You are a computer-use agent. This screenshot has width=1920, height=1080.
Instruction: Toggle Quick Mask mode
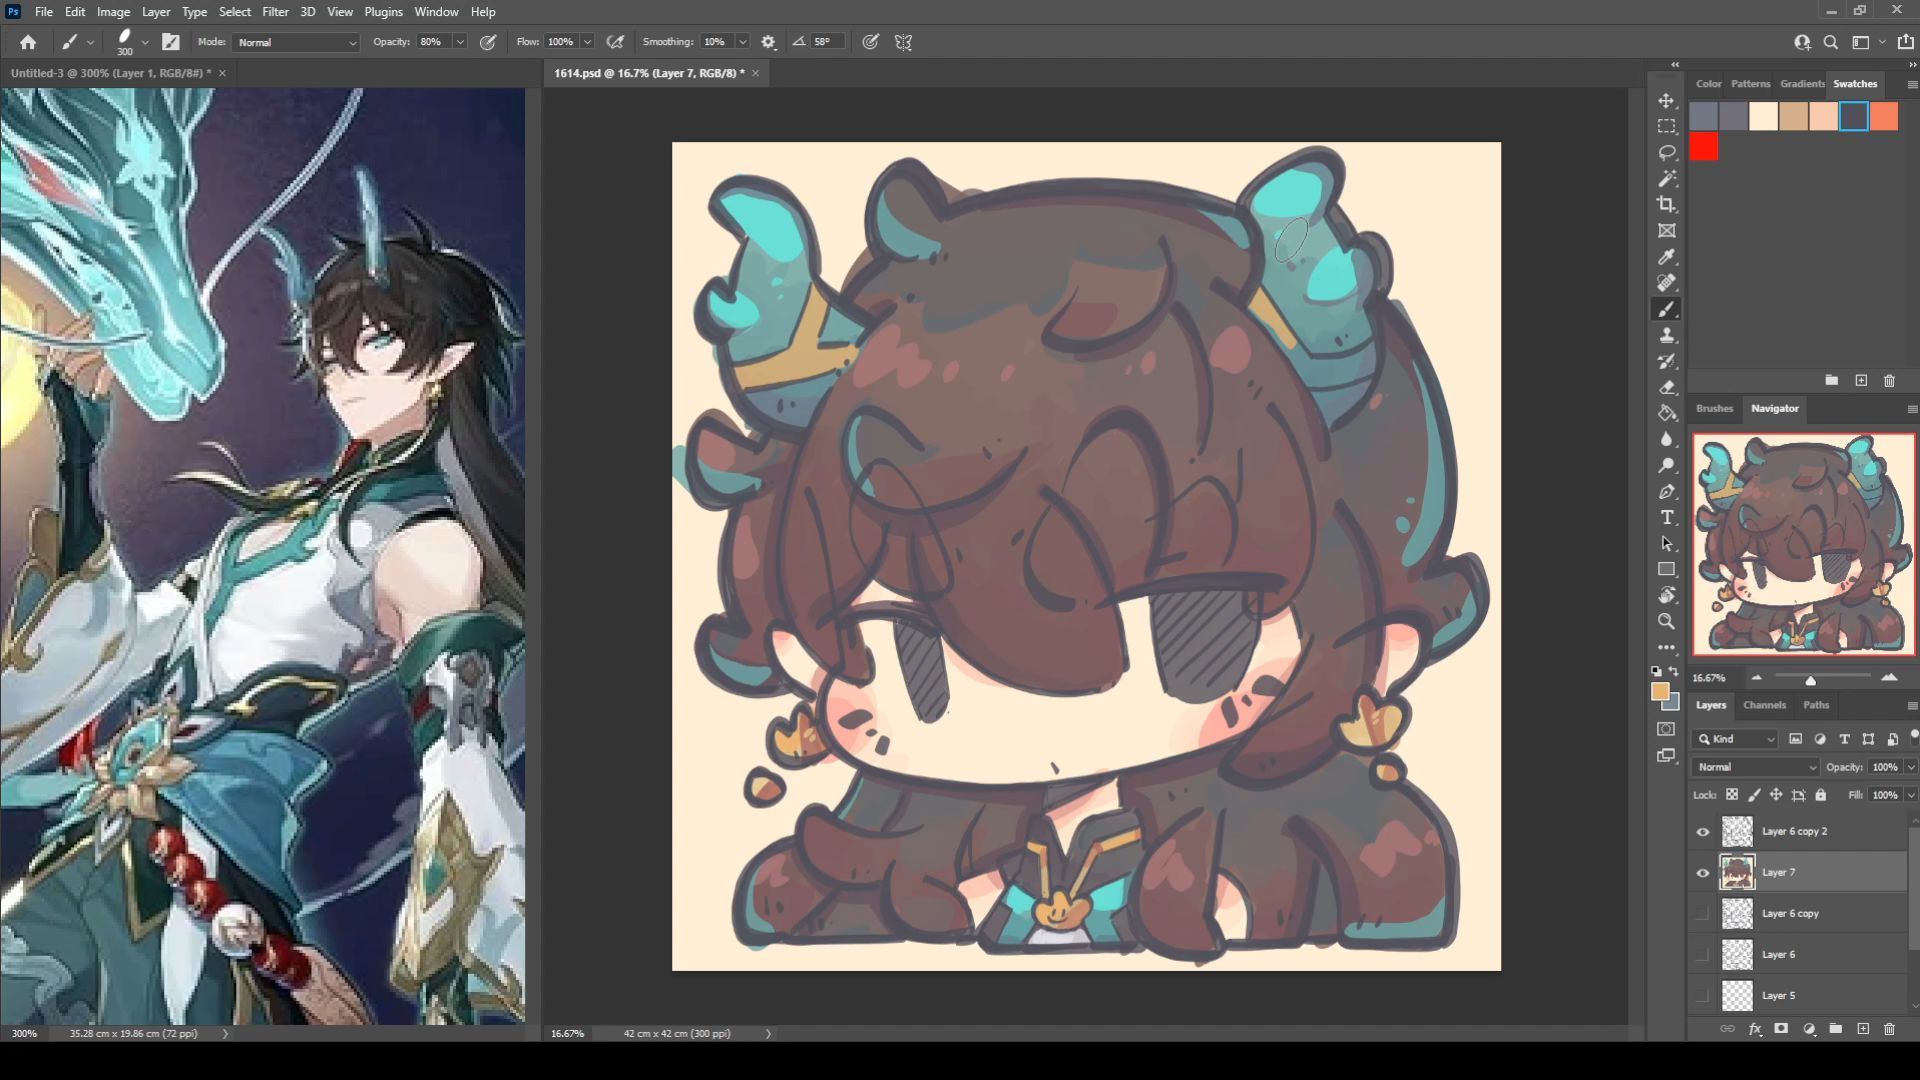coord(1666,729)
